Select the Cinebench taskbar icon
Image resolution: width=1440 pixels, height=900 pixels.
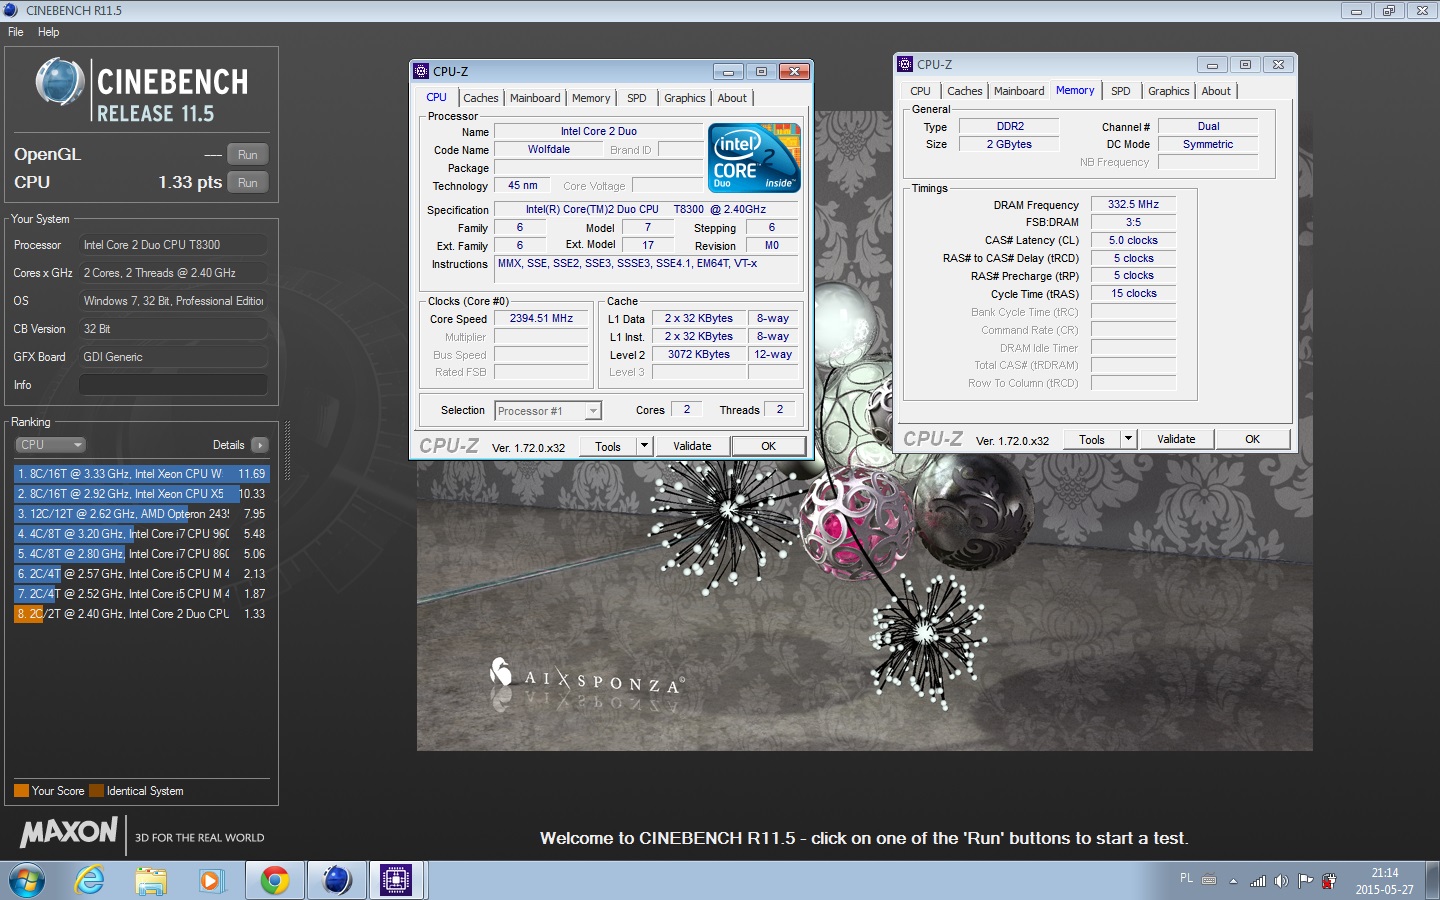(336, 880)
